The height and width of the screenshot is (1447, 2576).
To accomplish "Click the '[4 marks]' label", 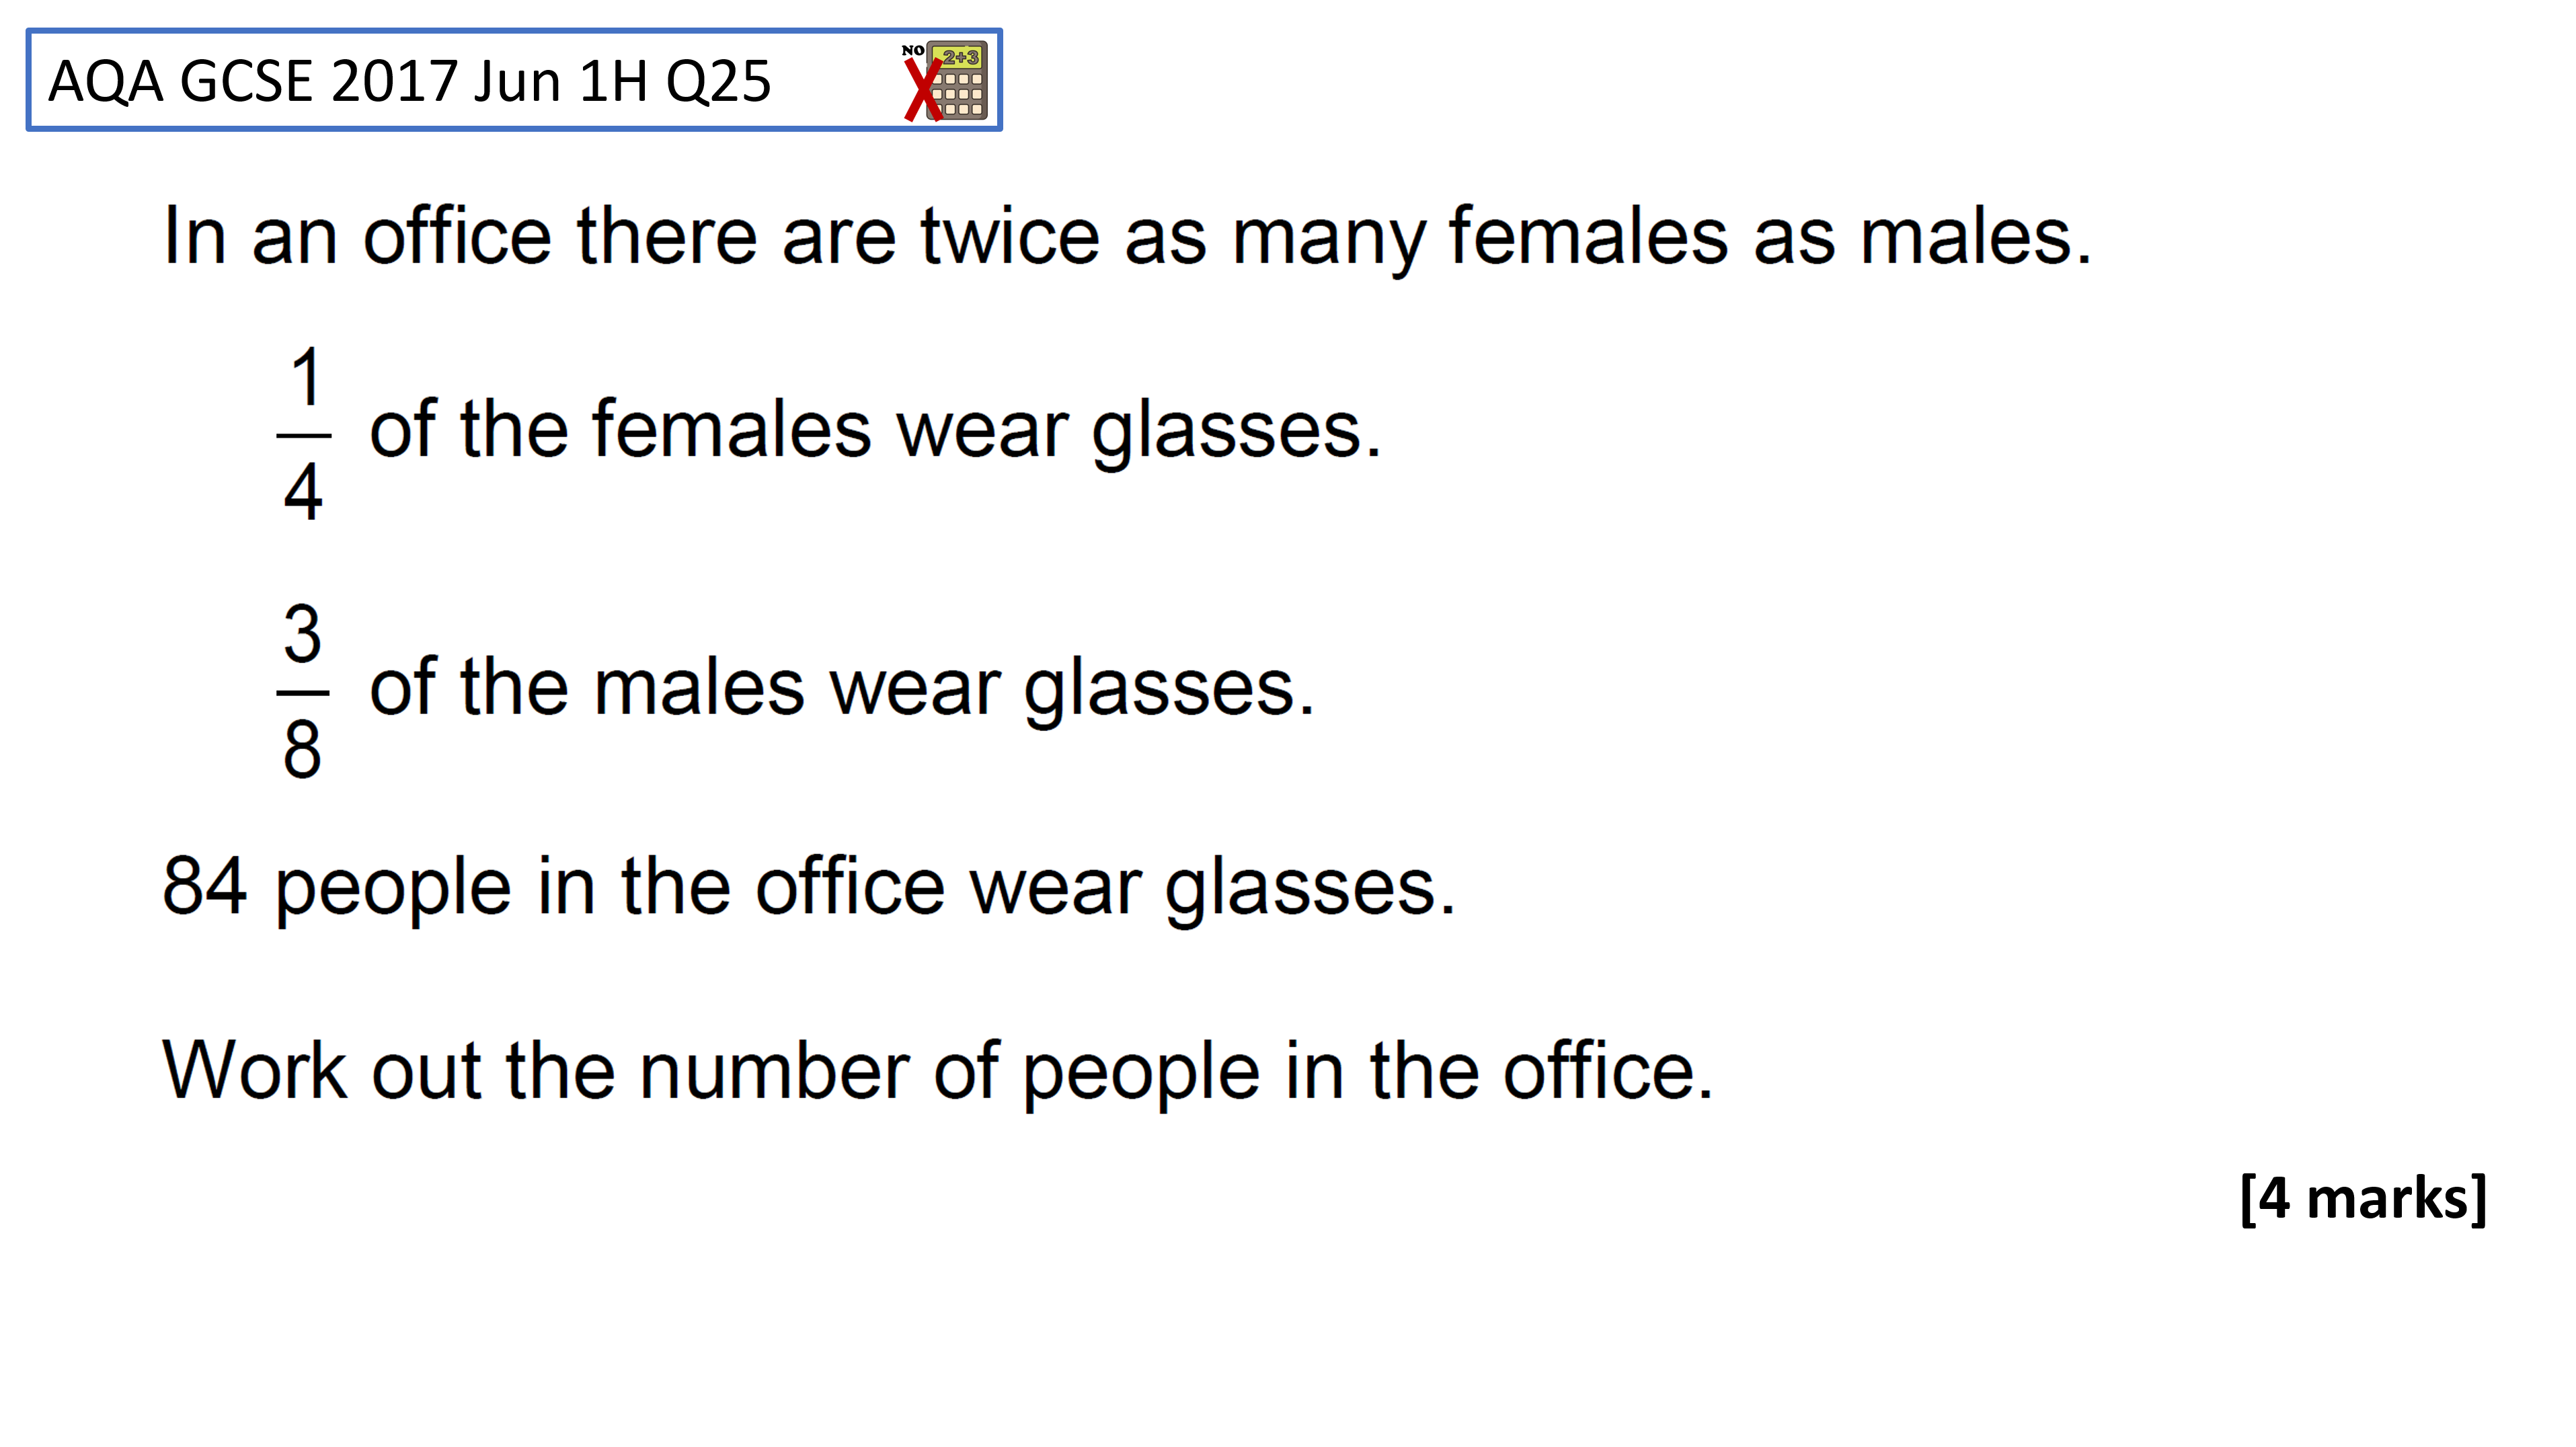I will pos(2364,1197).
